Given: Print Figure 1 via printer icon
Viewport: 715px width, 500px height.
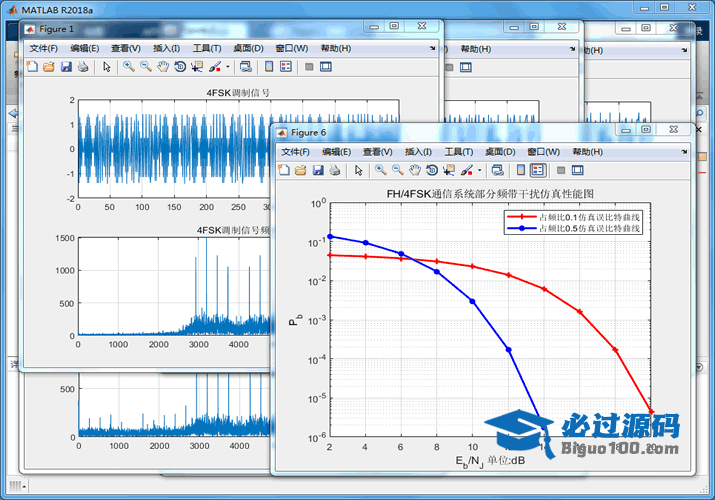Looking at the screenshot, I should point(83,67).
